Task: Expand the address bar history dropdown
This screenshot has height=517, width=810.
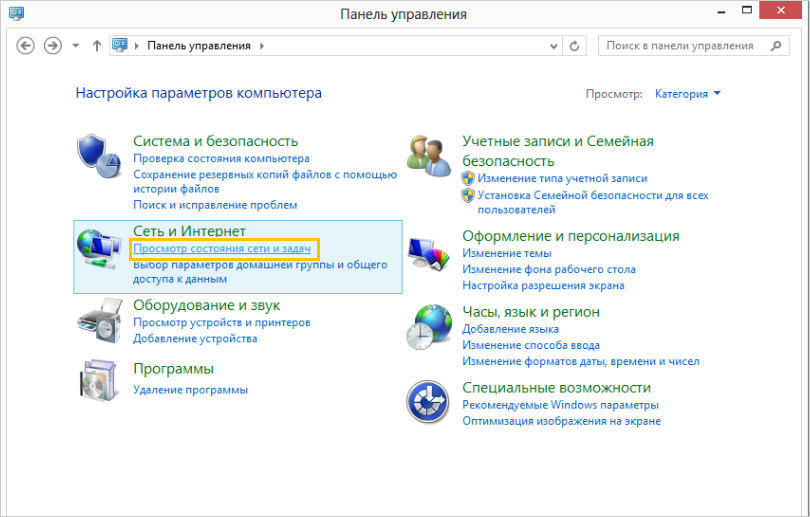Action: [556, 46]
